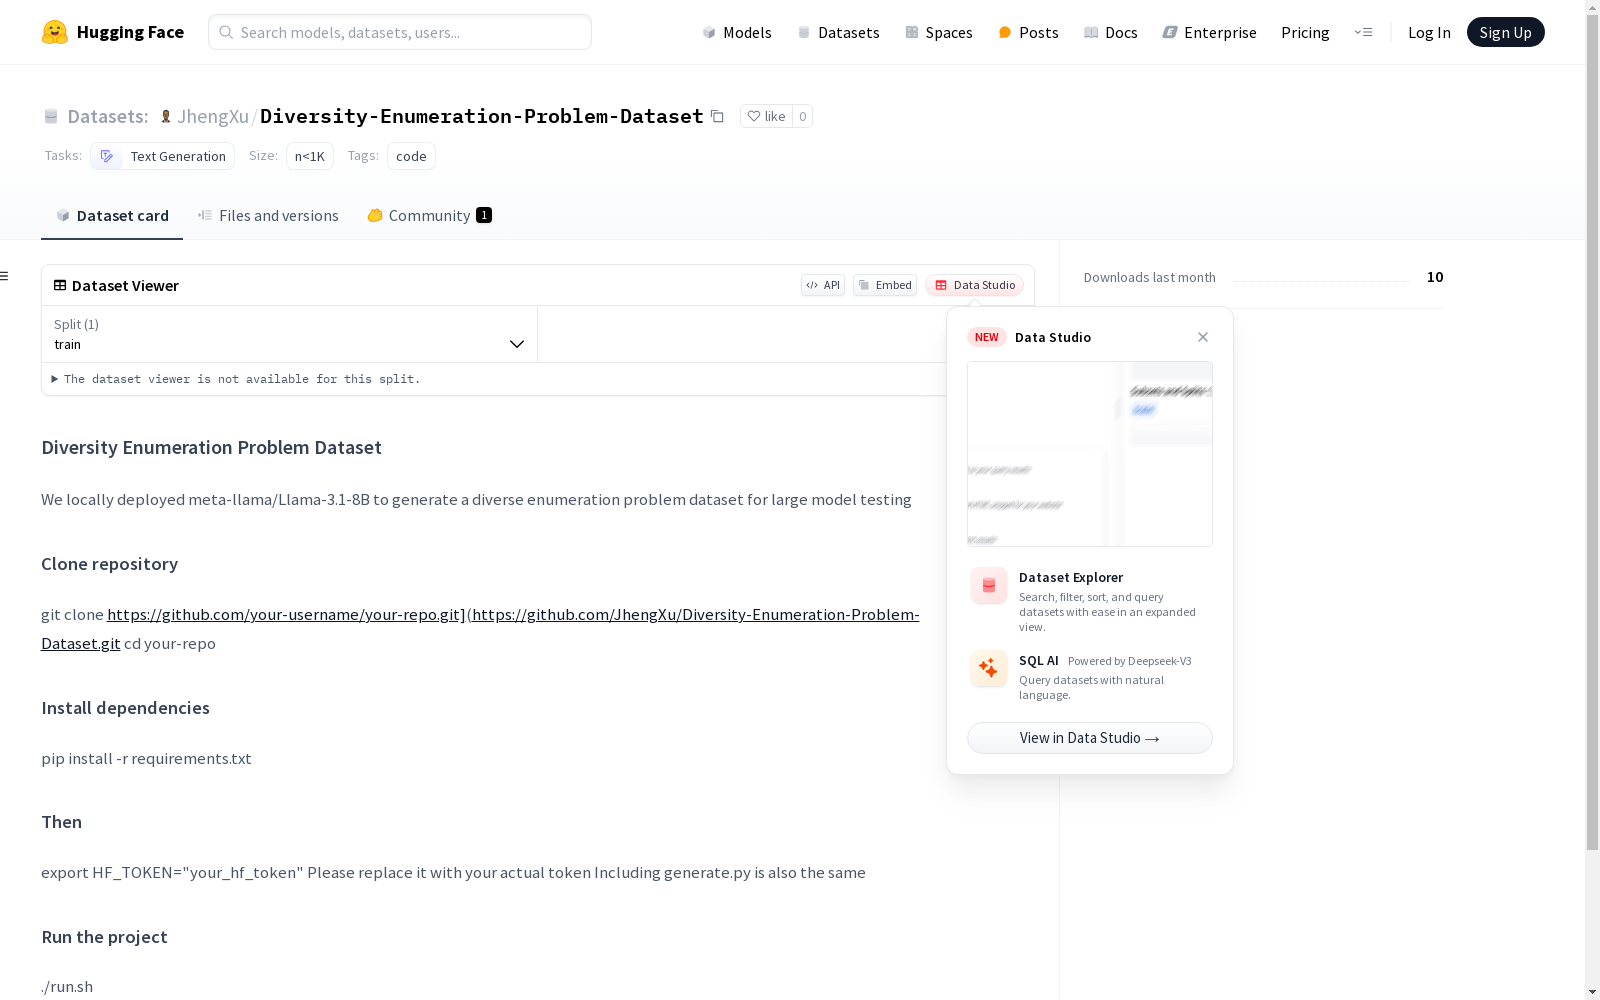
Task: Click the Text Generation task icon
Action: [x=107, y=156]
